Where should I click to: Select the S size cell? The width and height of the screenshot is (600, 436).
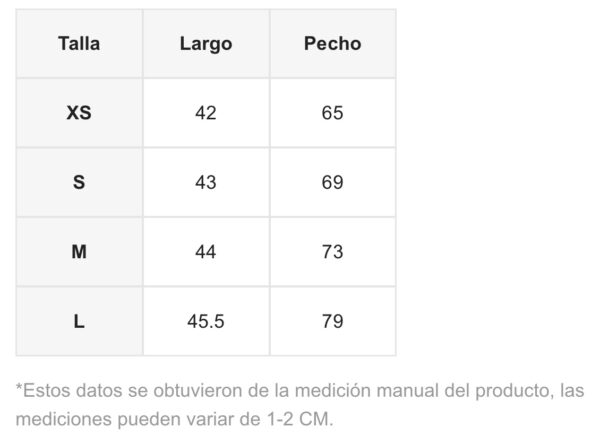click(x=79, y=183)
